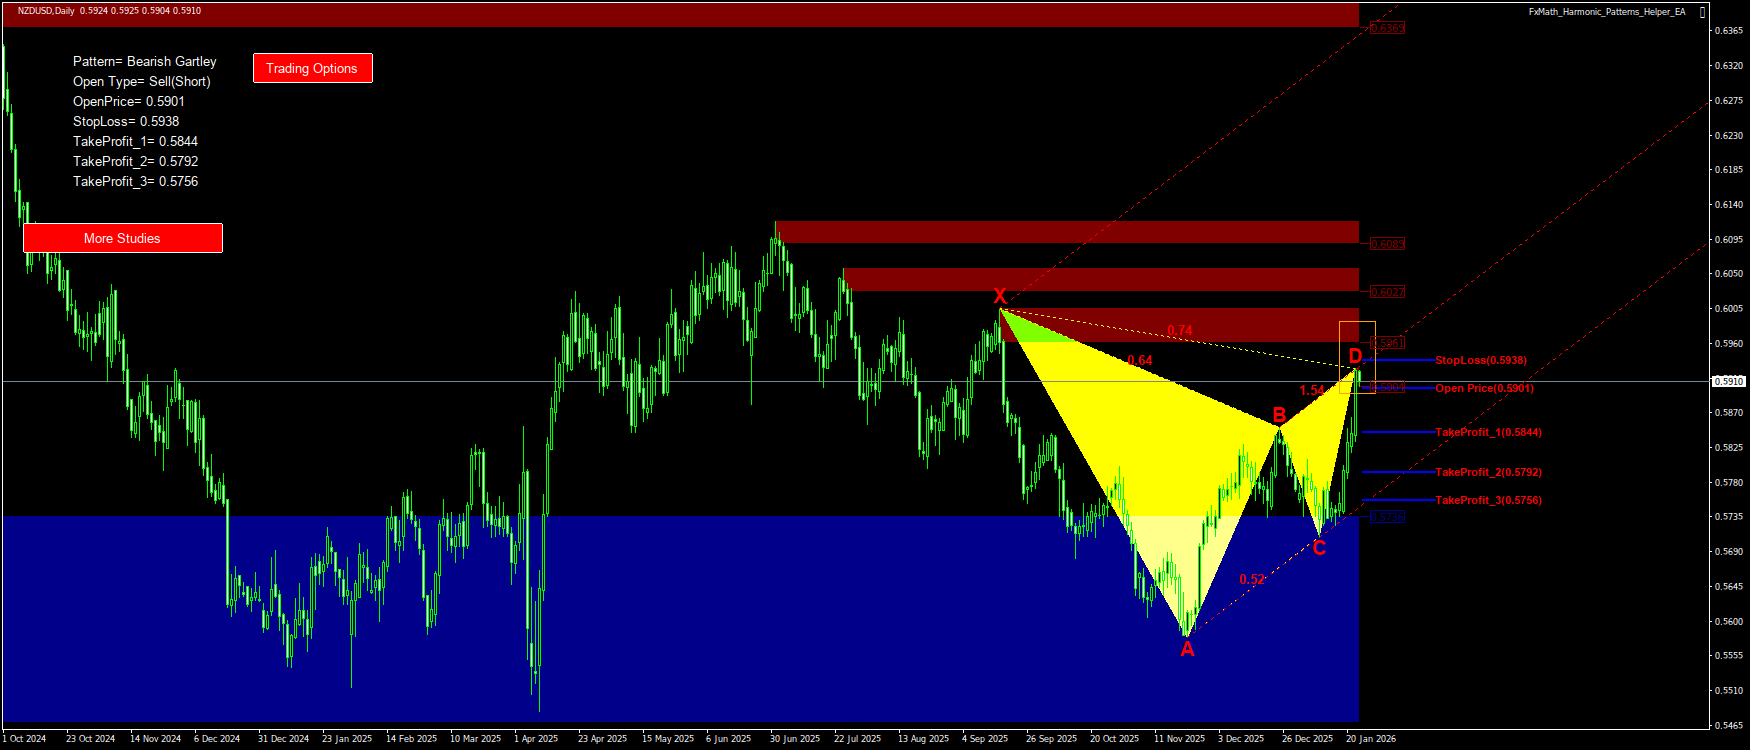Click the 0.6089 resistance zone price tag
This screenshot has width=1750, height=750.
pos(1388,244)
